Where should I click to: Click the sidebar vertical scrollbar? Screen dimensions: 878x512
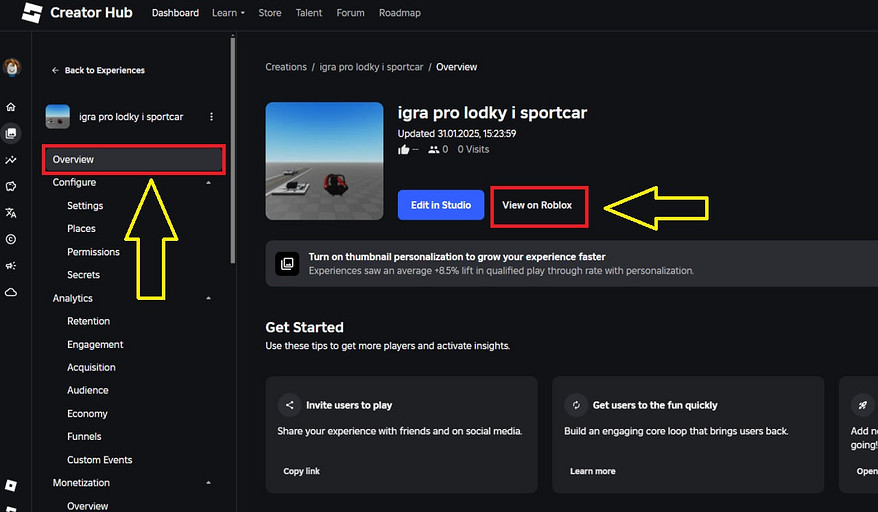point(233,150)
